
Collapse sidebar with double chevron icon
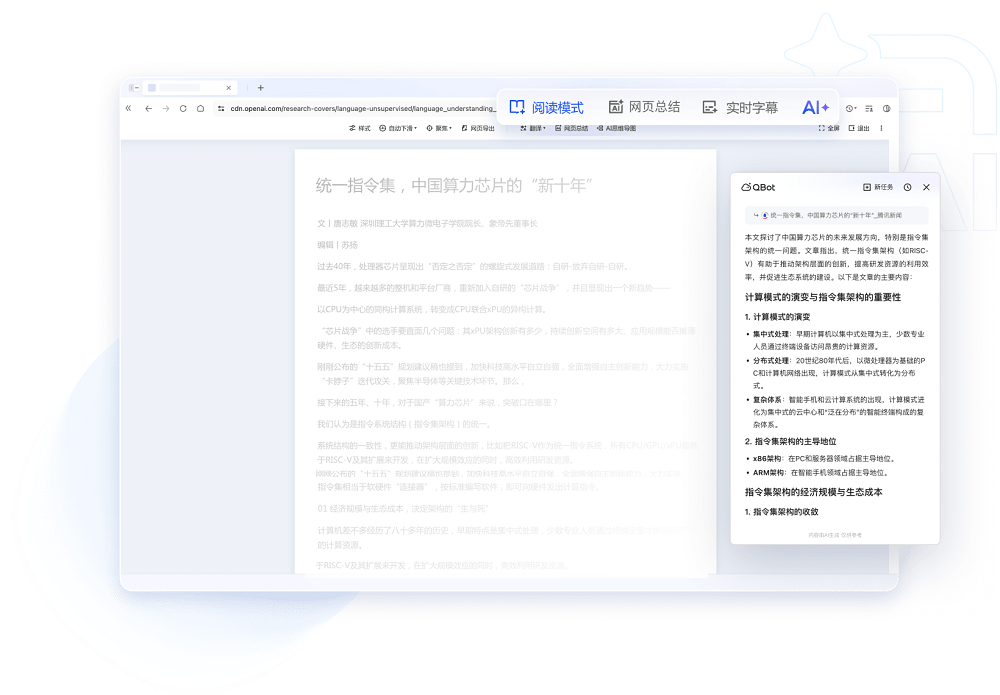[129, 108]
